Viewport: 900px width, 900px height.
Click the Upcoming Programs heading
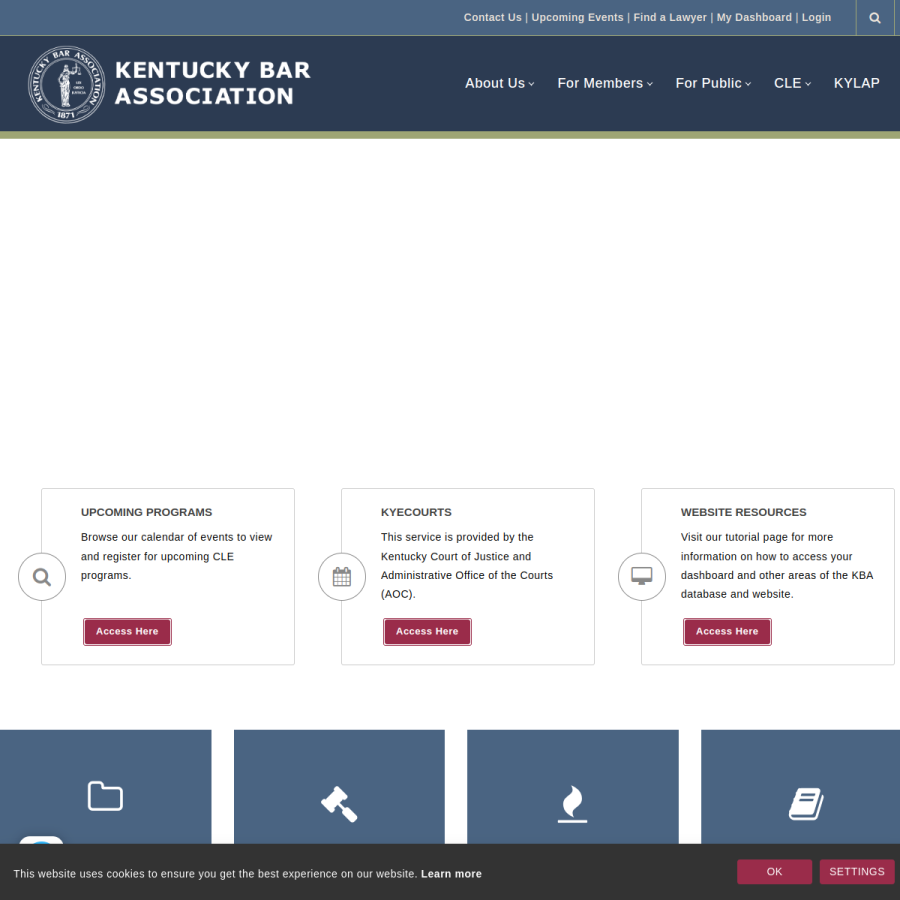click(146, 512)
